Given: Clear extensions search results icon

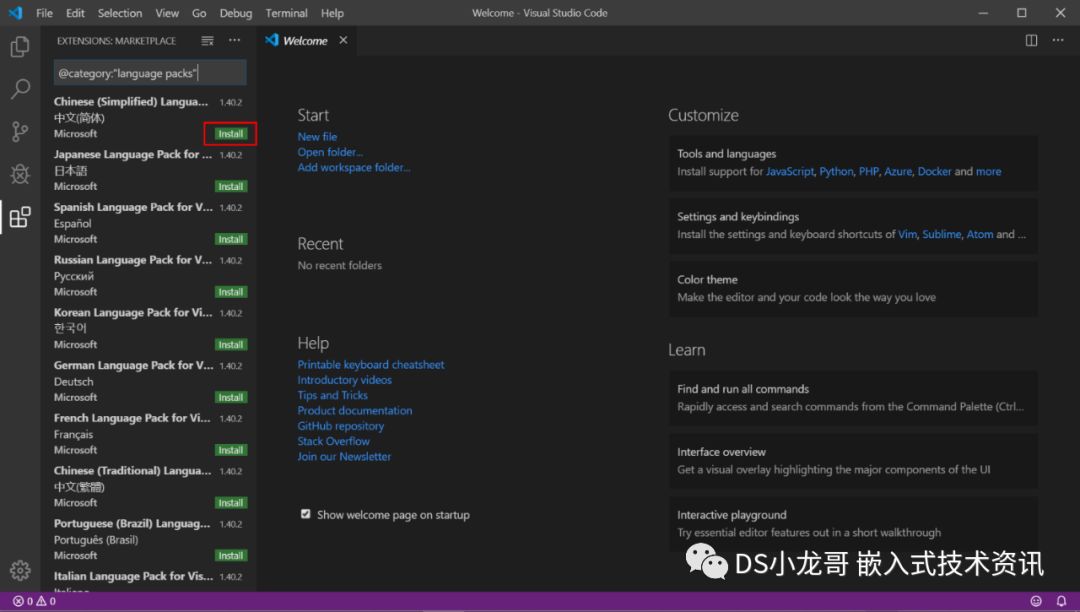Looking at the screenshot, I should 207,41.
